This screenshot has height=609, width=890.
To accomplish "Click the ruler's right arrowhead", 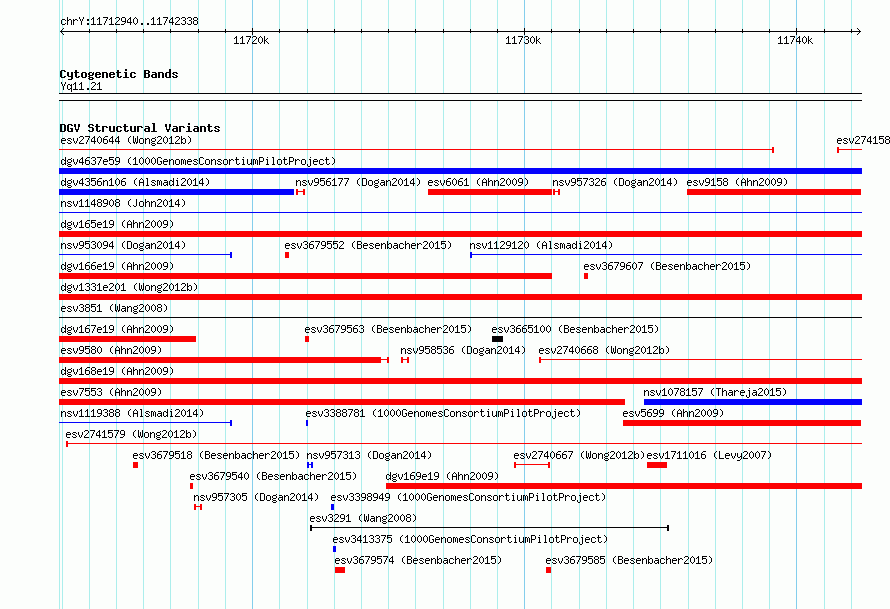I will coord(859,31).
